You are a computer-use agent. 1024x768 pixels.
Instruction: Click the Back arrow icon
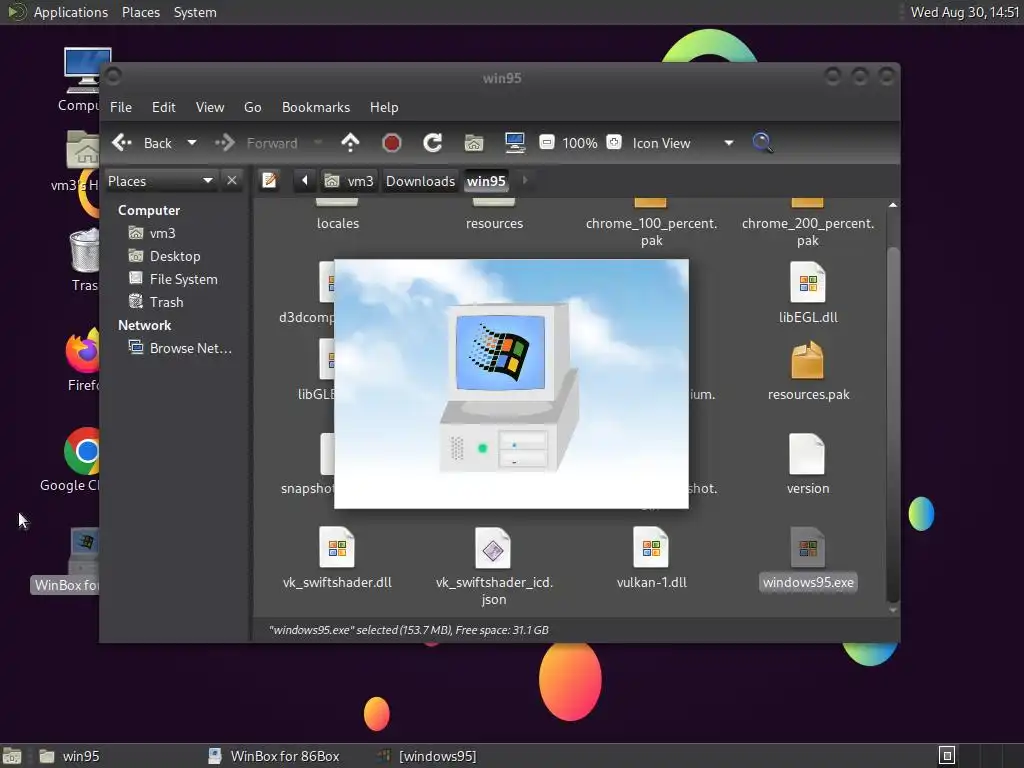[x=121, y=142]
